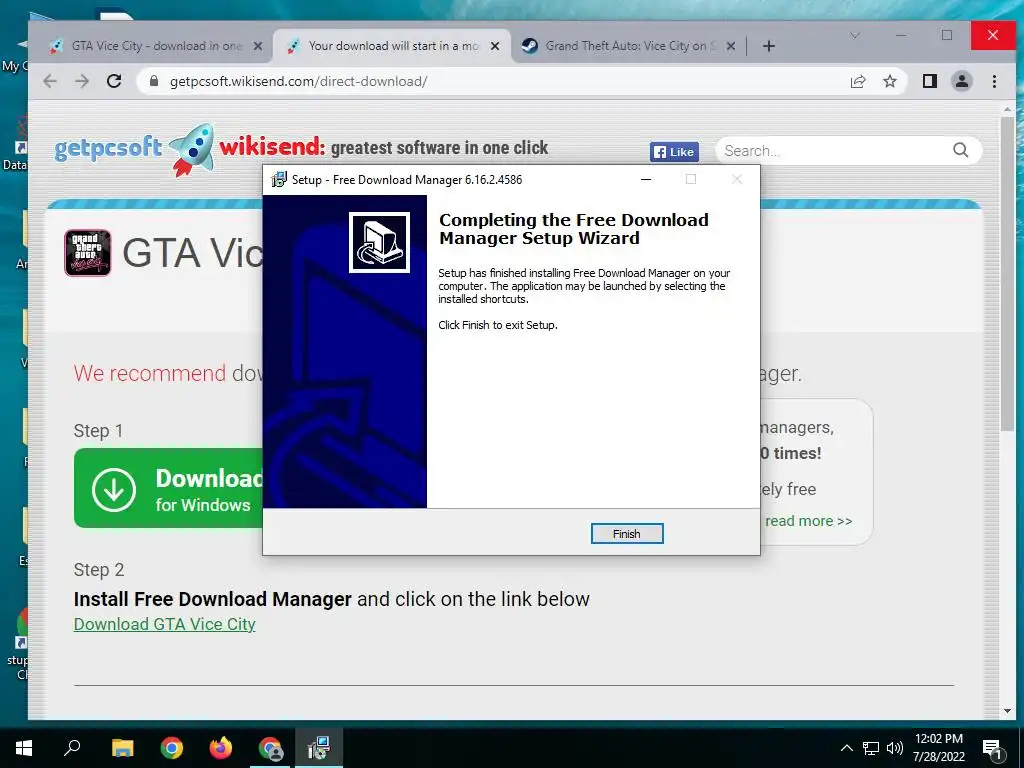This screenshot has height=768, width=1024.
Task: Open Grand Theft Auto Steam tab
Action: [629, 46]
